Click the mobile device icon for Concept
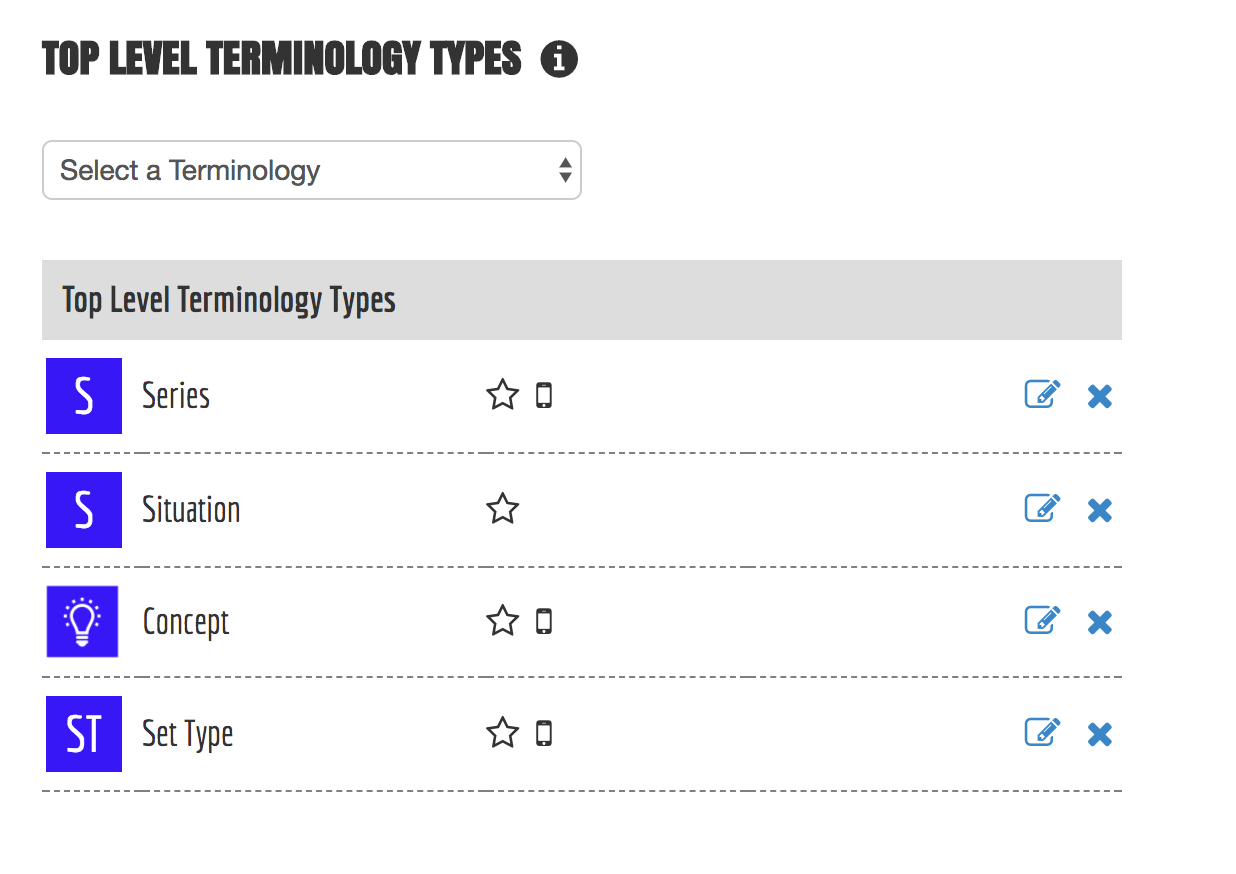The height and width of the screenshot is (874, 1236). click(x=544, y=622)
